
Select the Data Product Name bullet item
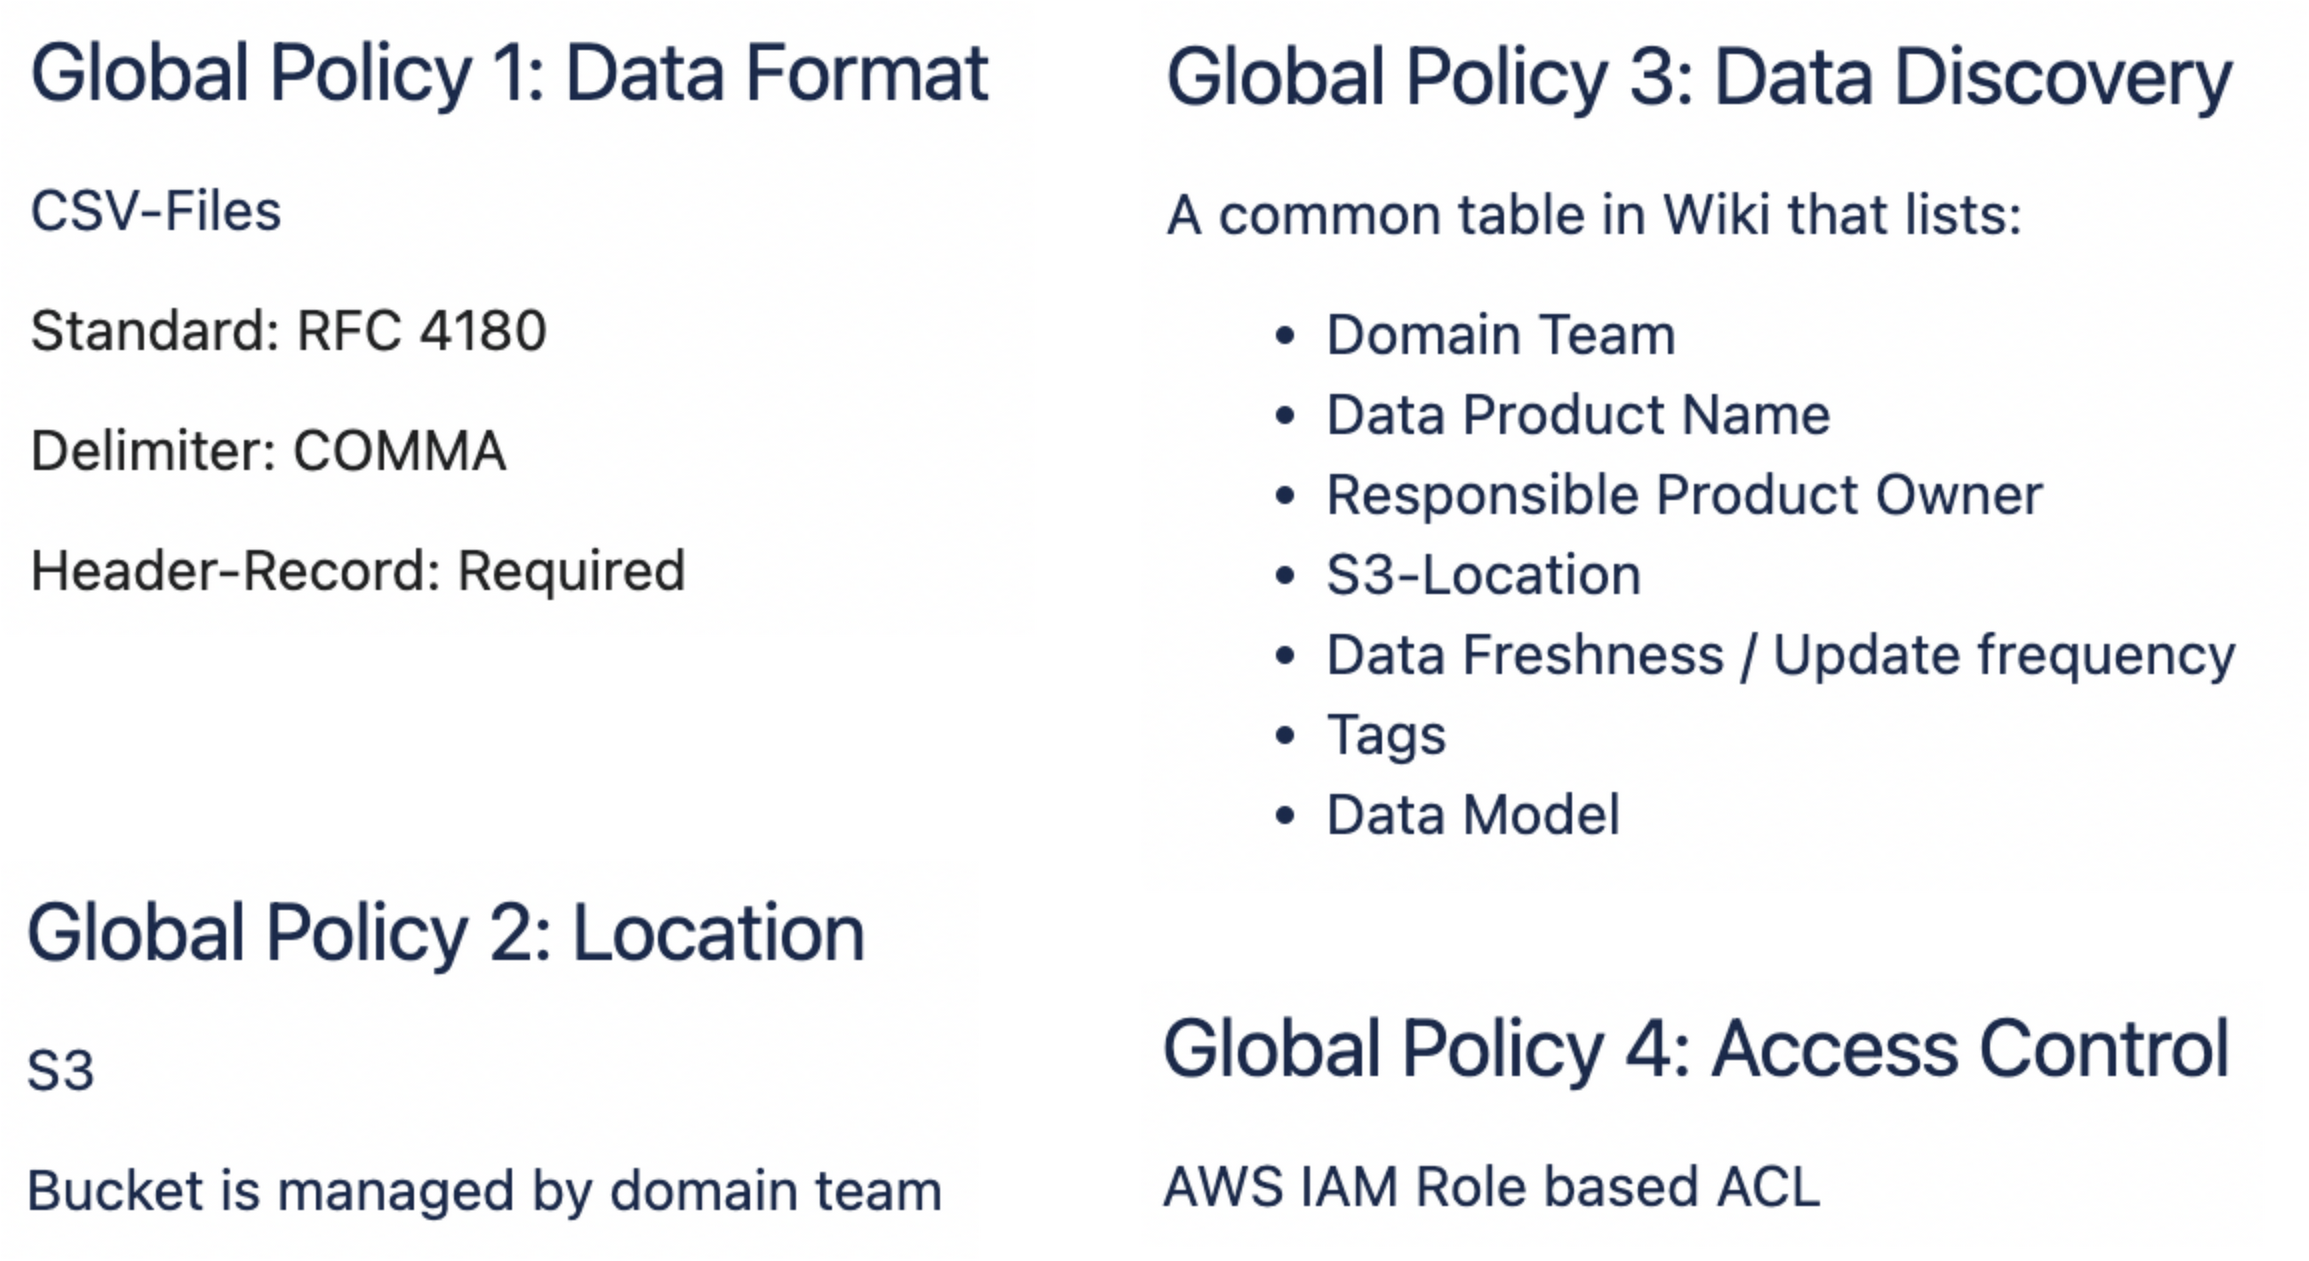point(1578,415)
